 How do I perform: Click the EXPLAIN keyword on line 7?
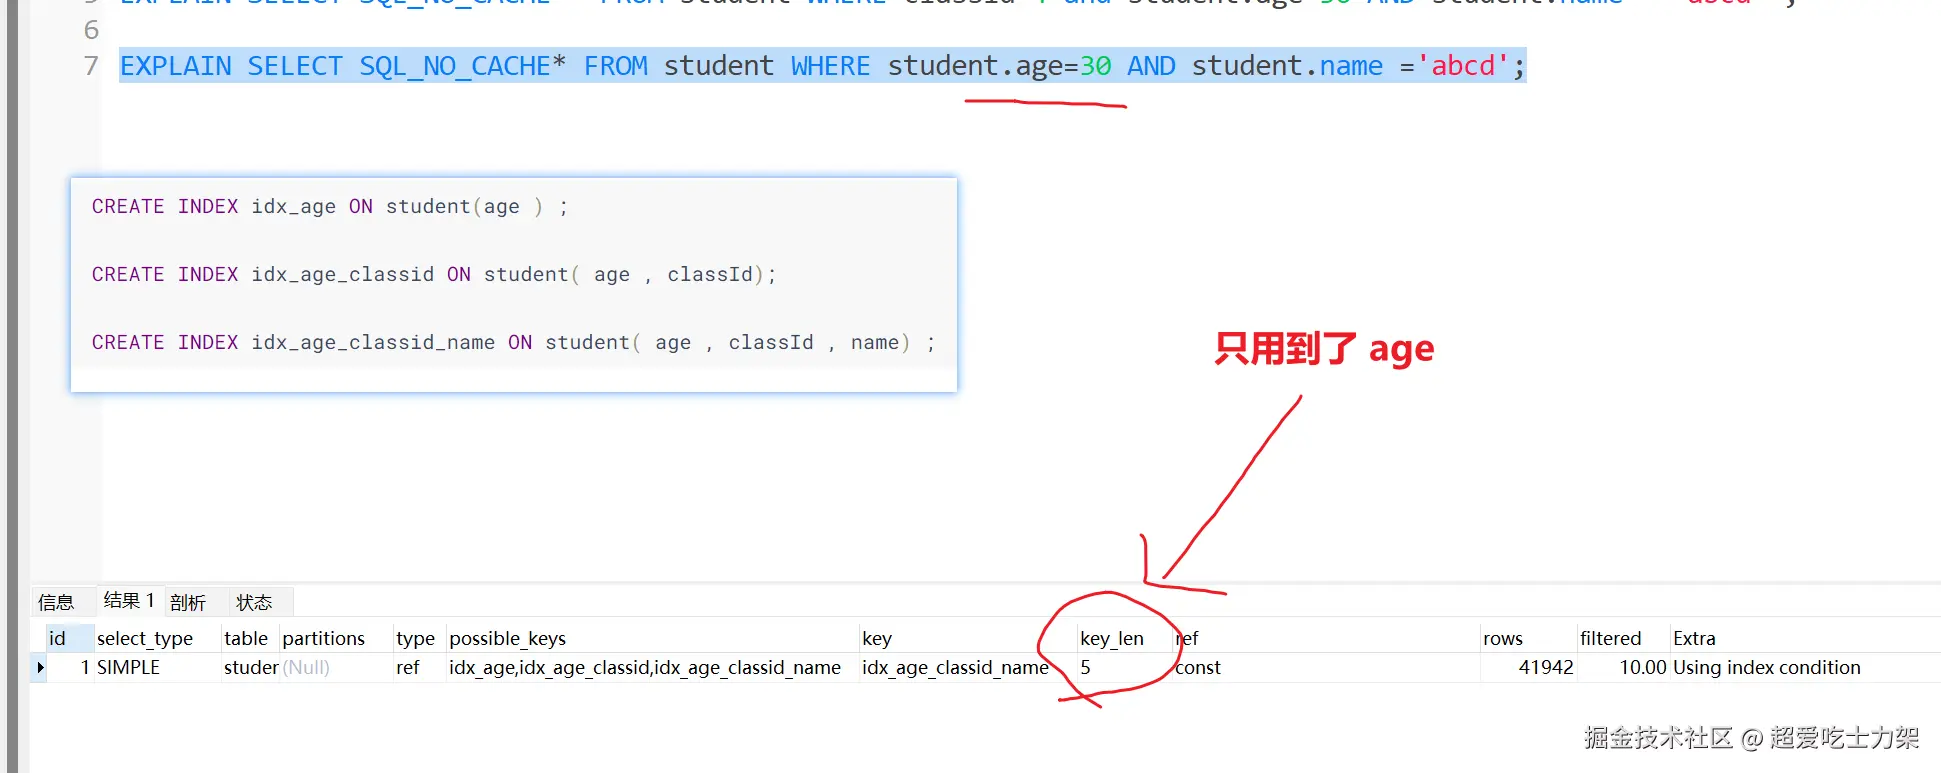[x=176, y=66]
